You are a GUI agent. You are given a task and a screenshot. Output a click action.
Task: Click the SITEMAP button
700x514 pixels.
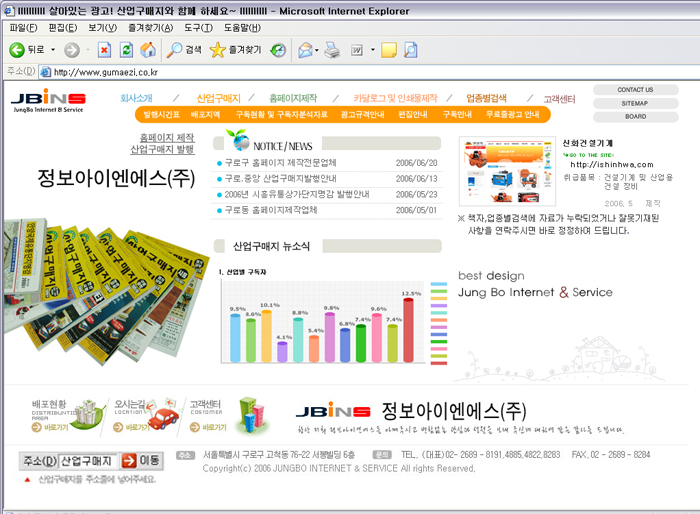point(635,103)
